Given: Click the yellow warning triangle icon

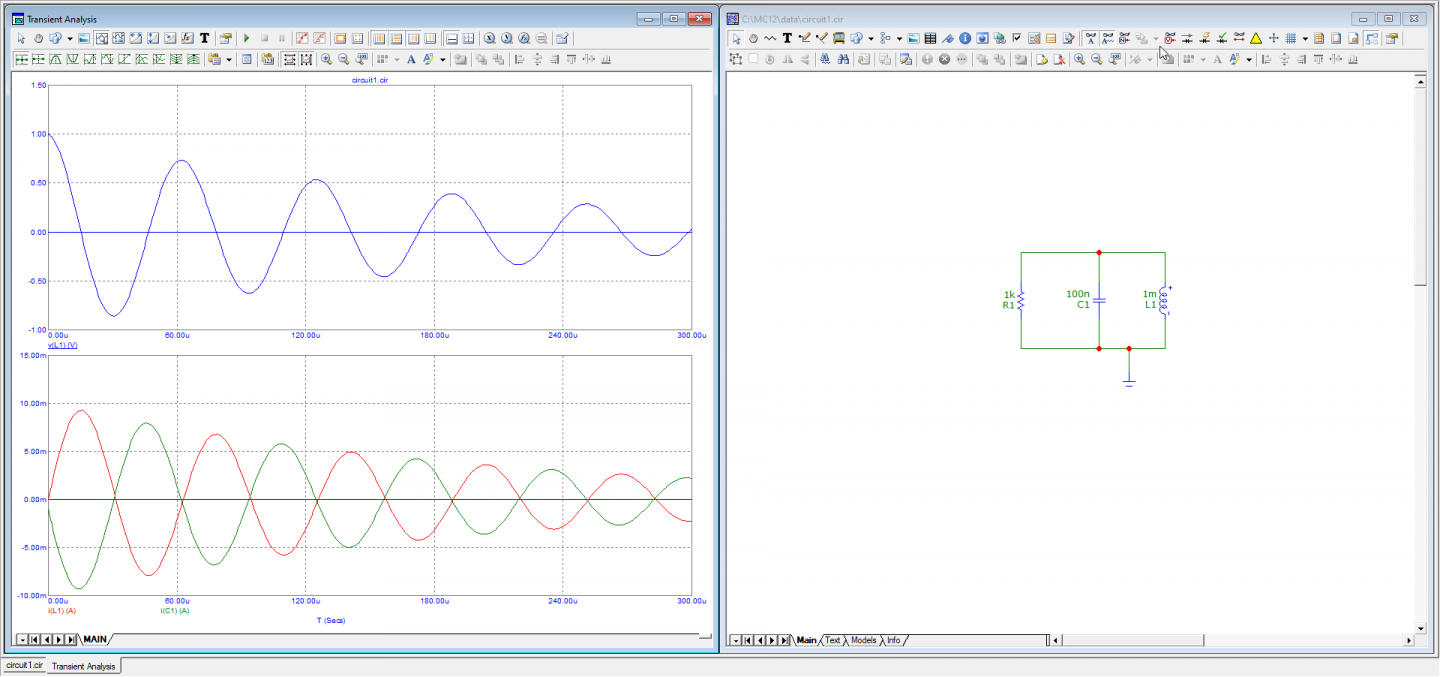Looking at the screenshot, I should pos(1256,38).
